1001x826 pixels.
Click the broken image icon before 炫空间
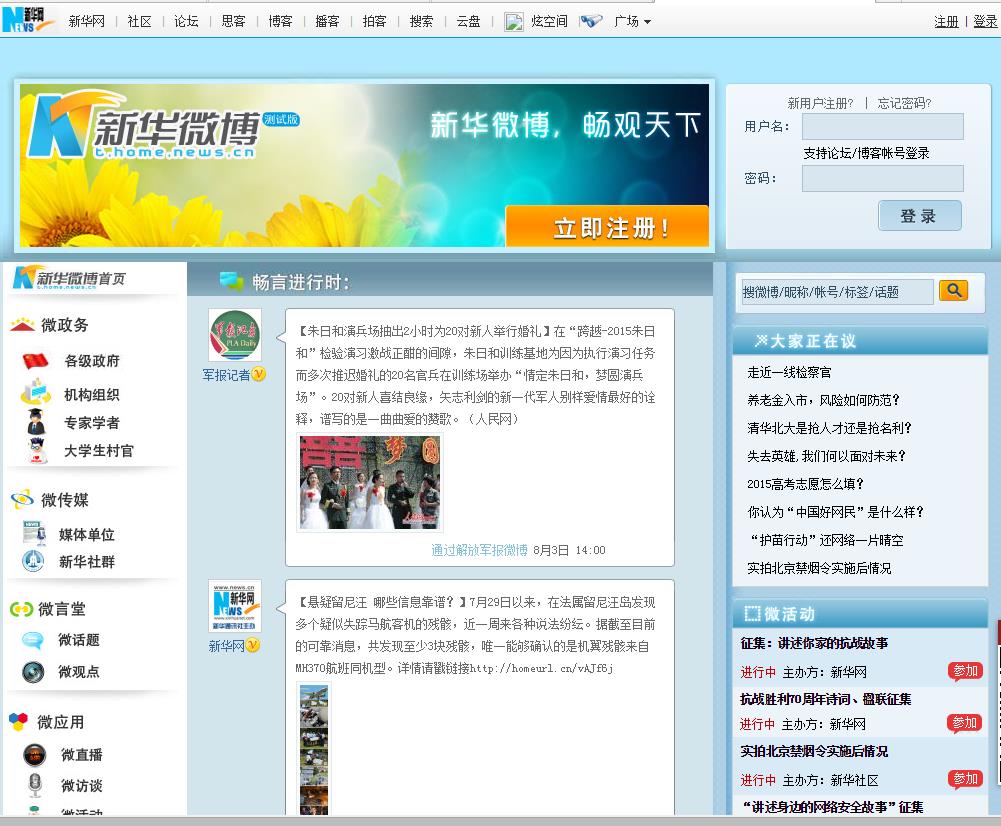coord(514,22)
